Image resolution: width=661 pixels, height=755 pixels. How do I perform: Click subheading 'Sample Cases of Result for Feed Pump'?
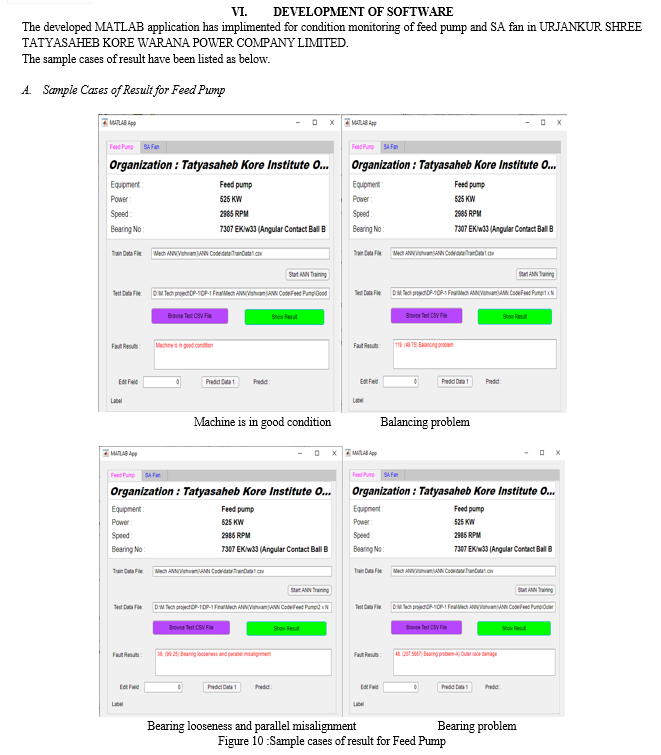(134, 90)
